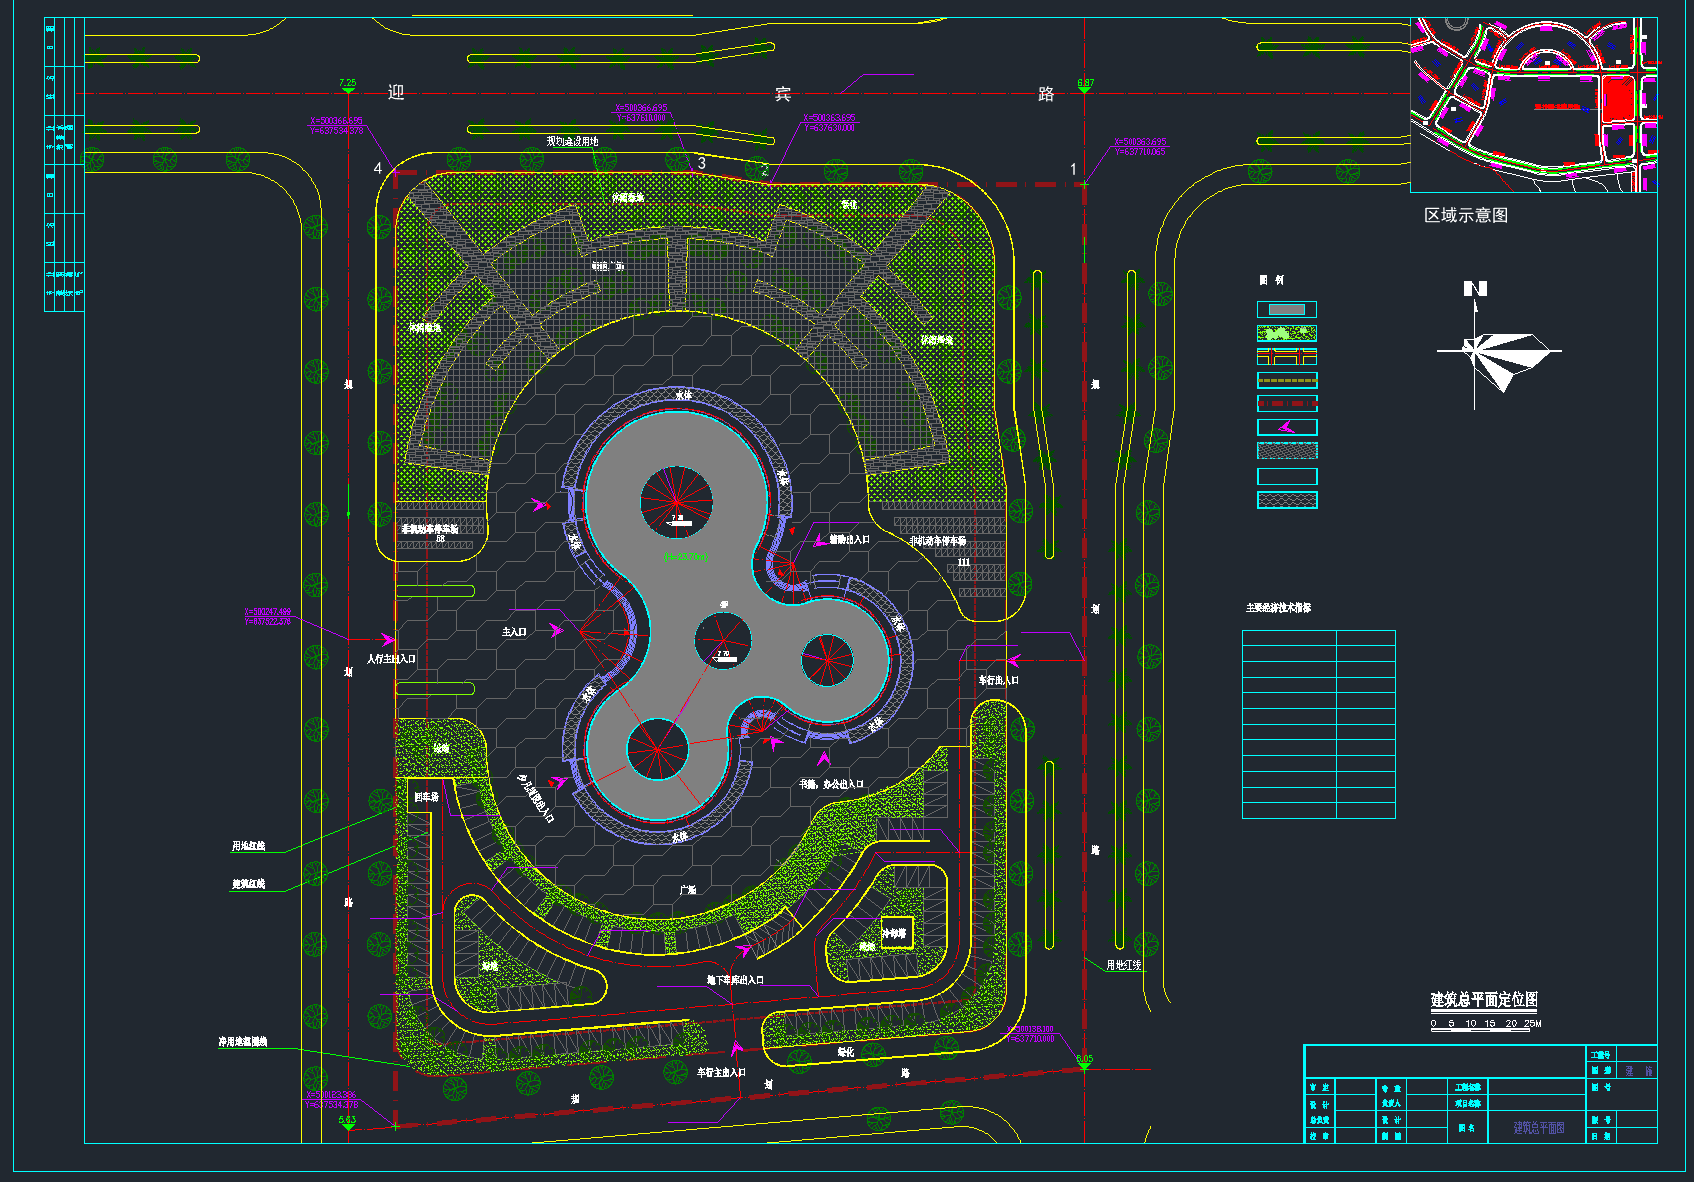This screenshot has height=1182, width=1694.
Task: Click the north arrow compass symbol
Action: pos(1498,352)
